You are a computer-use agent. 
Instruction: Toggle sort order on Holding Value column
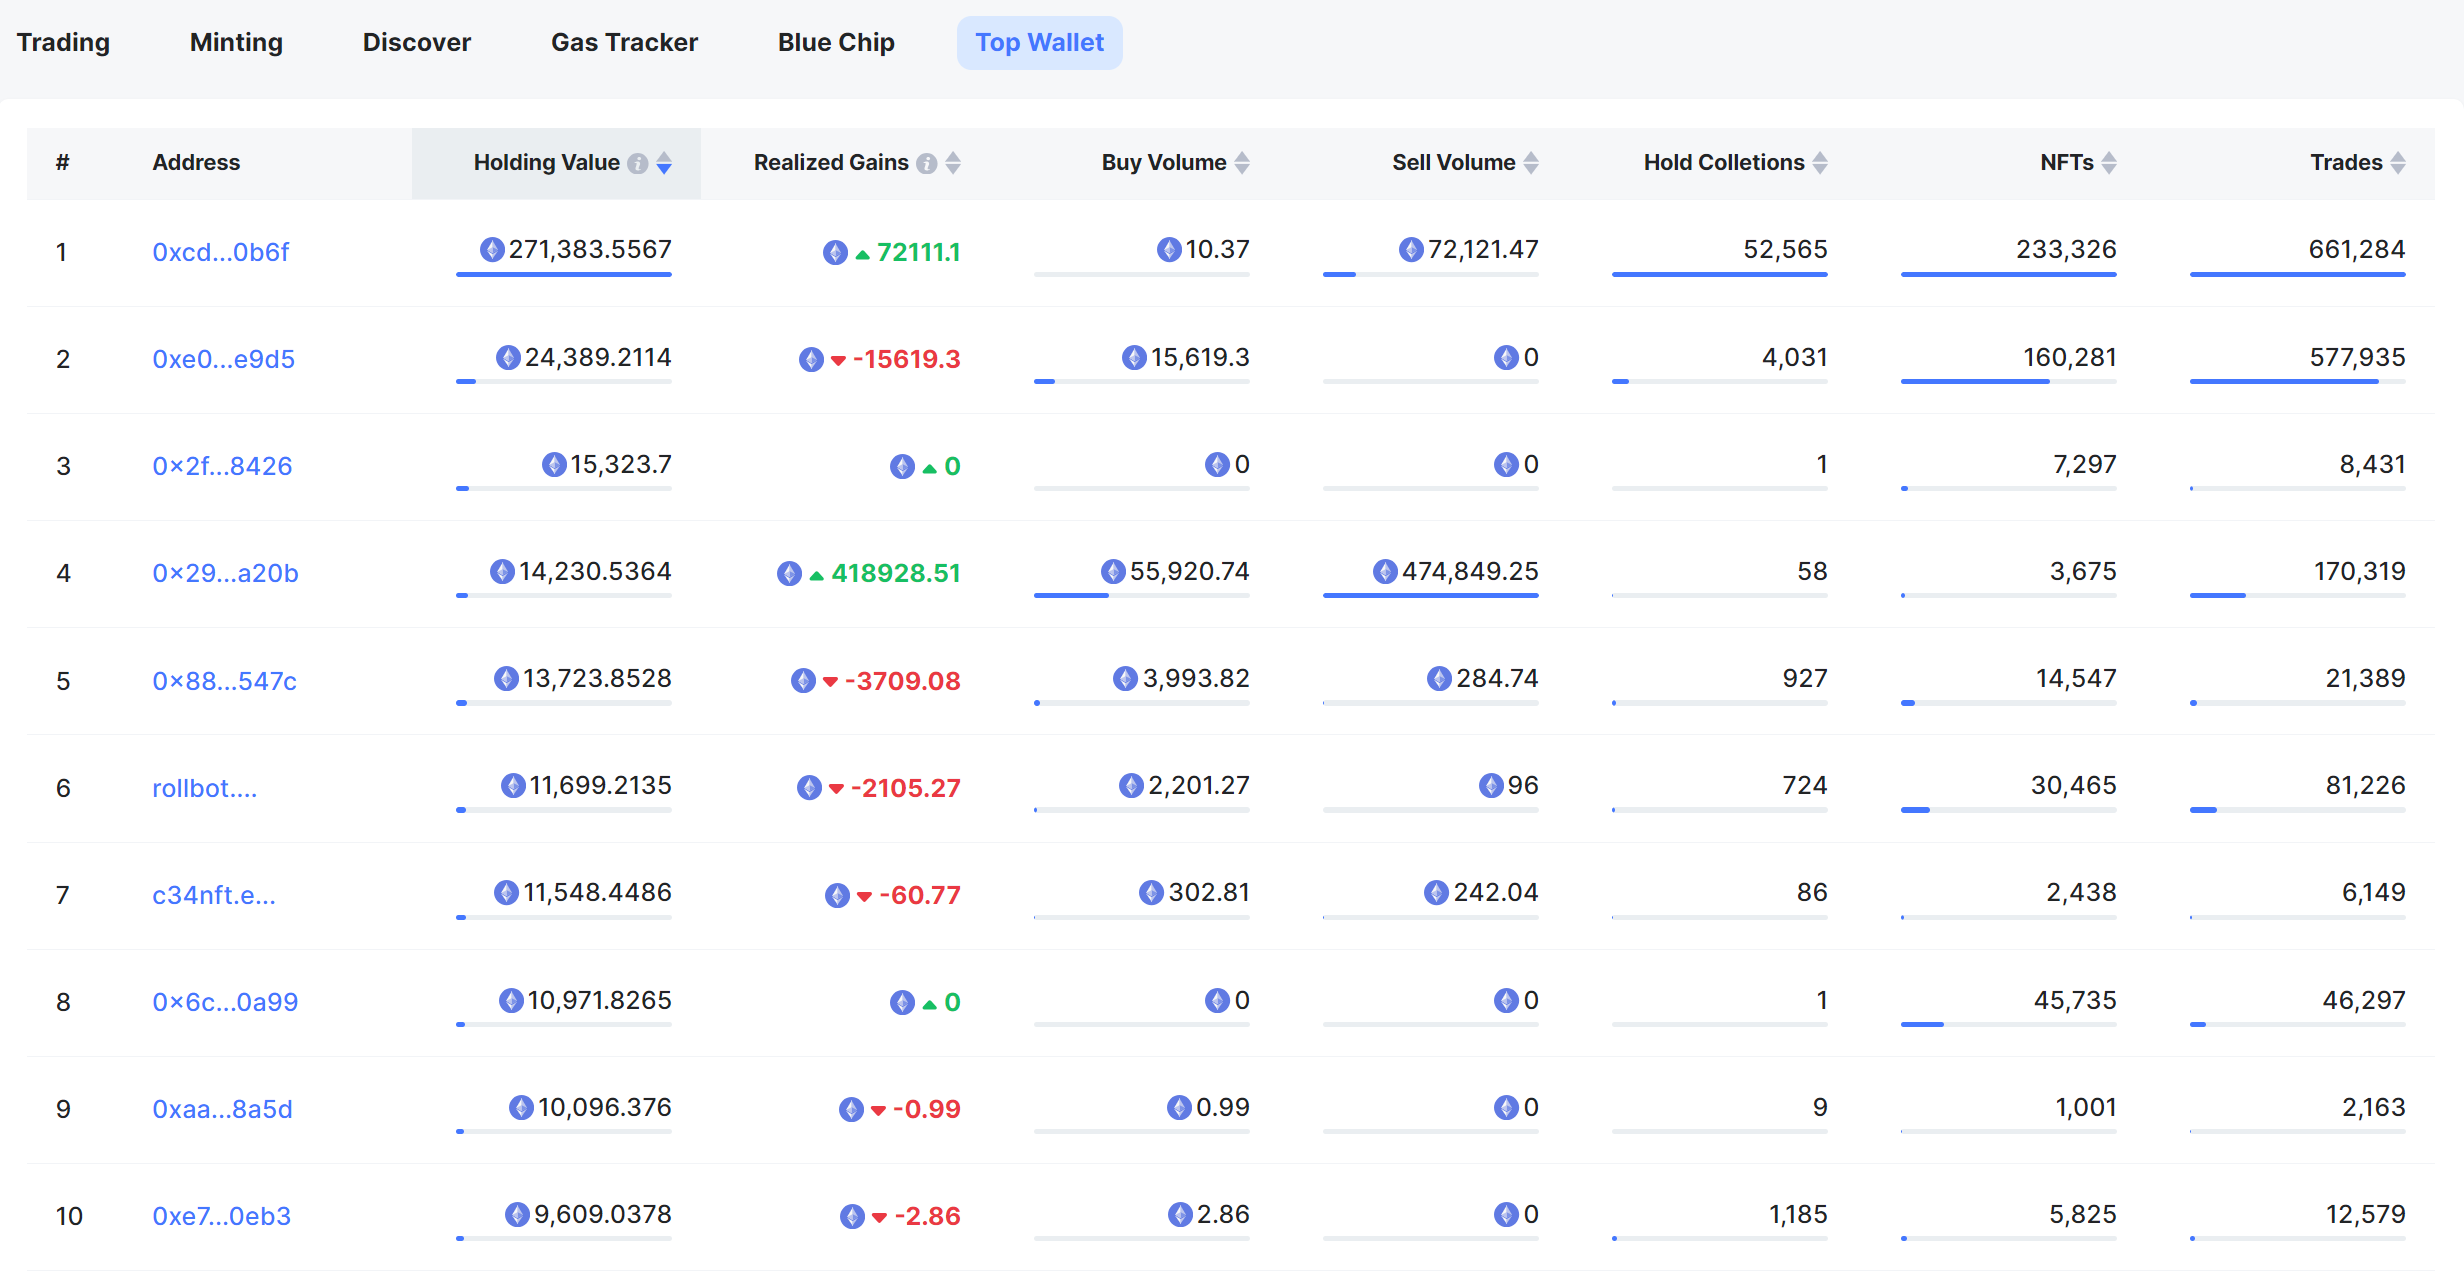click(x=664, y=163)
